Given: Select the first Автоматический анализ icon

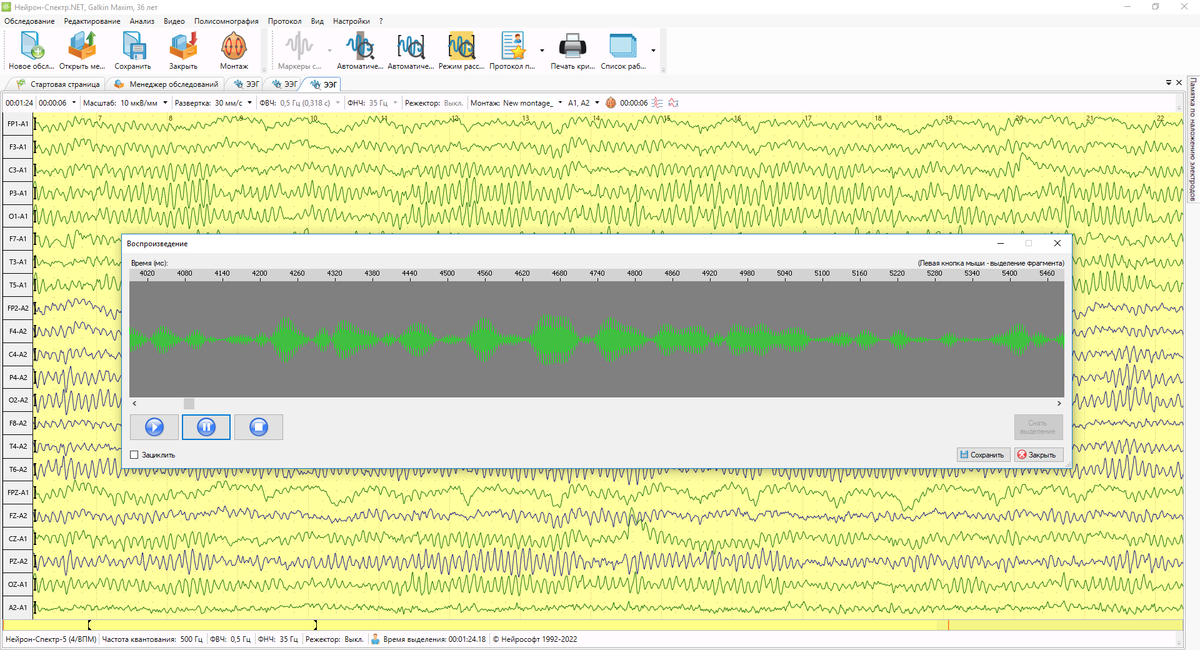Looking at the screenshot, I should click(x=360, y=46).
